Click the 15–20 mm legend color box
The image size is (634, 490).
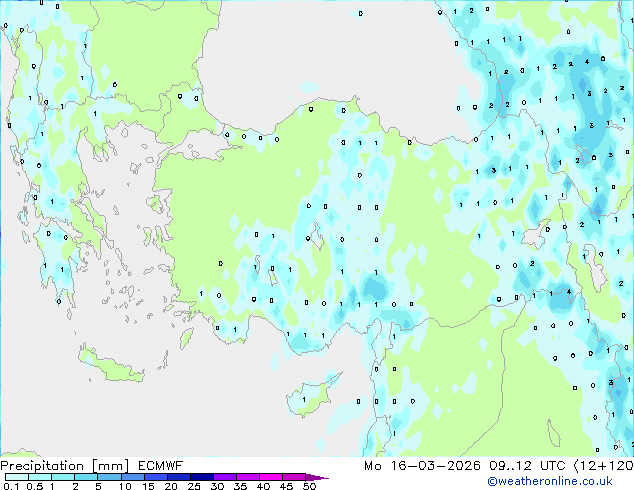click(x=156, y=477)
